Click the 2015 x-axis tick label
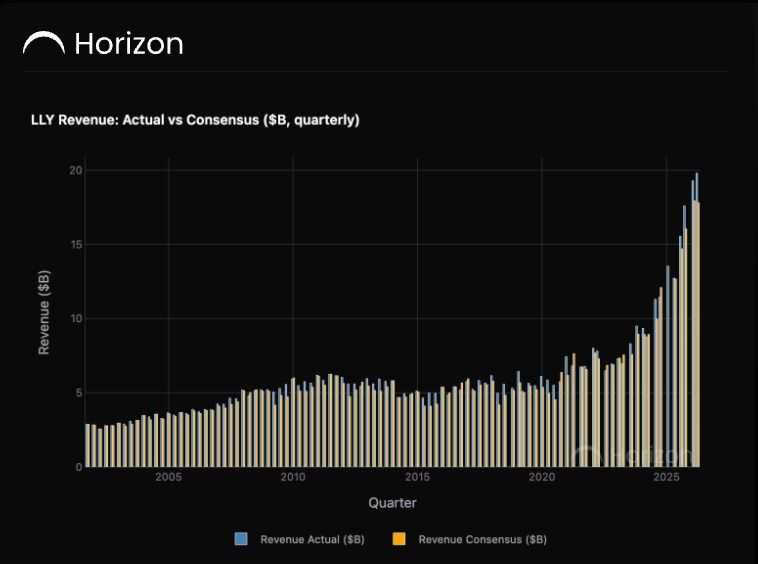Viewport: 758px width, 564px height. click(417, 477)
